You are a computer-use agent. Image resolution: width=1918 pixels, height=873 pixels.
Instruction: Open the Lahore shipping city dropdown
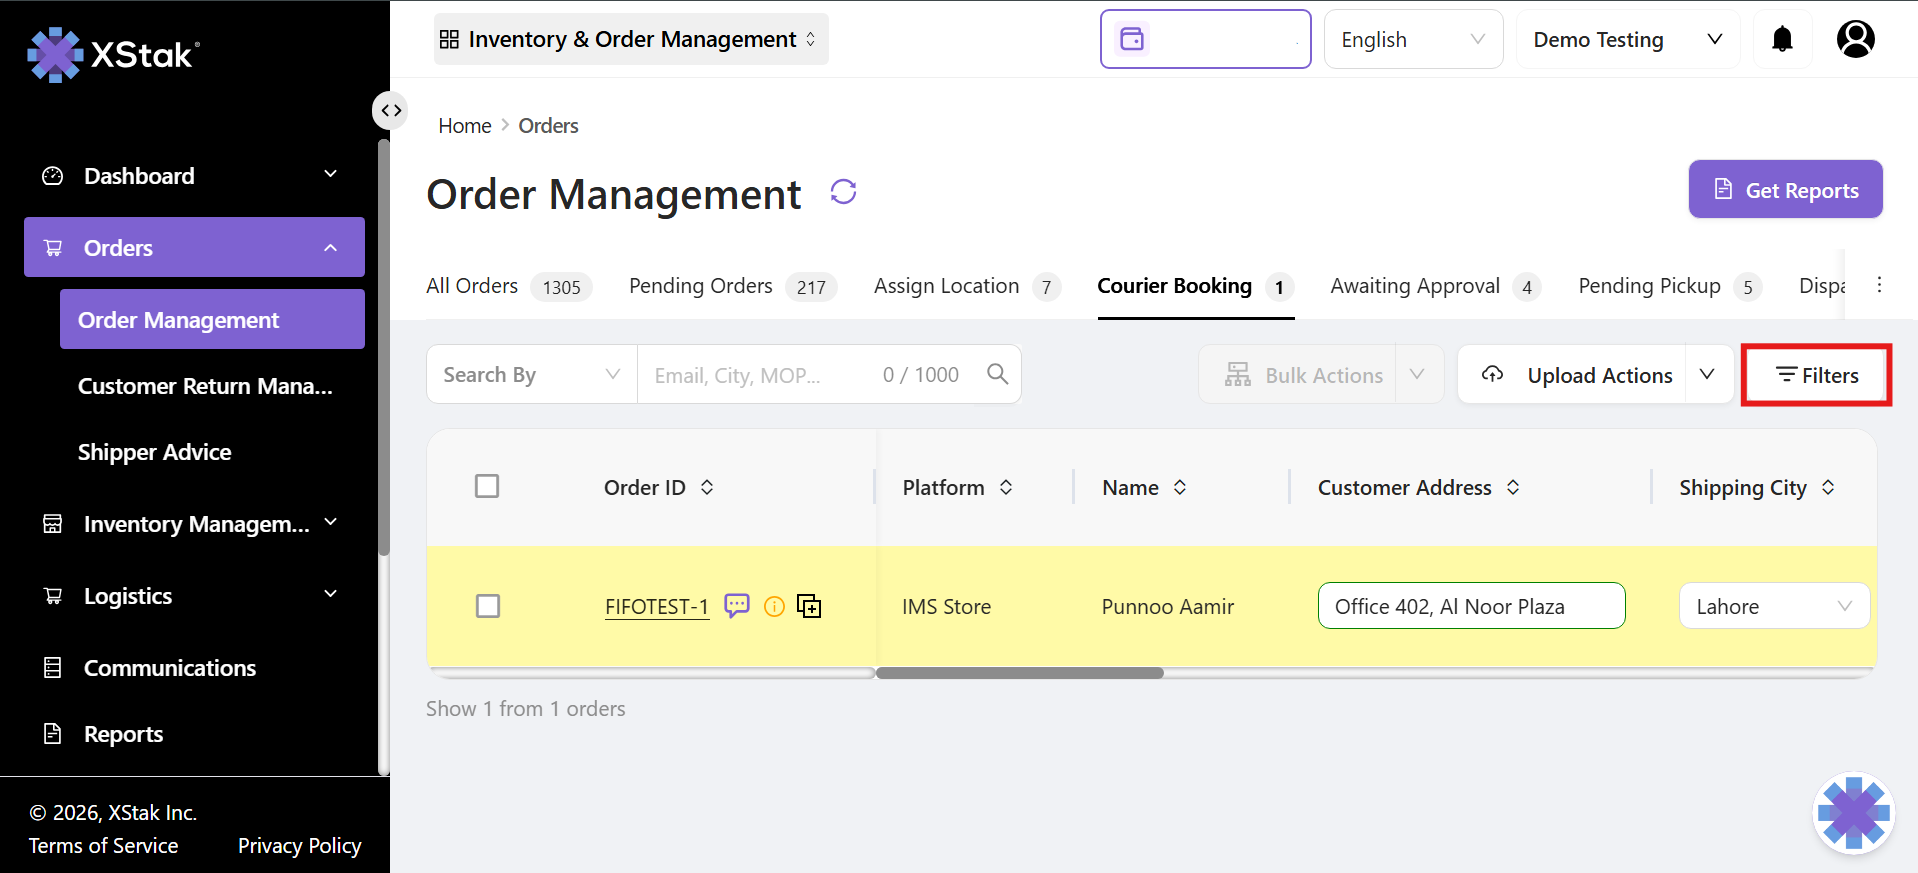pos(1773,606)
